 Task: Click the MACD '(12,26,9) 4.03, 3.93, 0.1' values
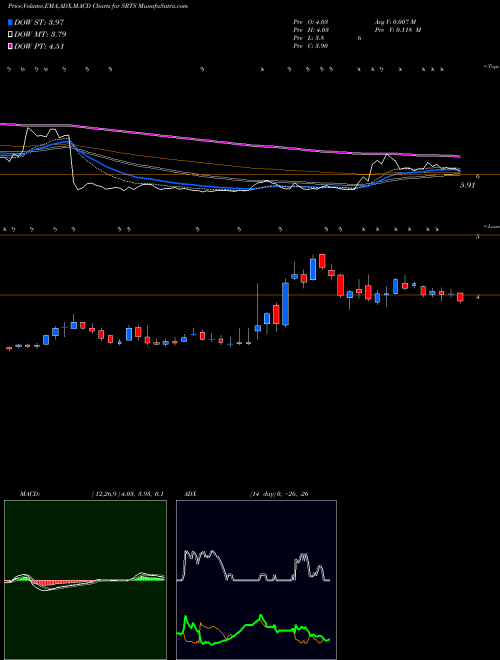coord(128,494)
